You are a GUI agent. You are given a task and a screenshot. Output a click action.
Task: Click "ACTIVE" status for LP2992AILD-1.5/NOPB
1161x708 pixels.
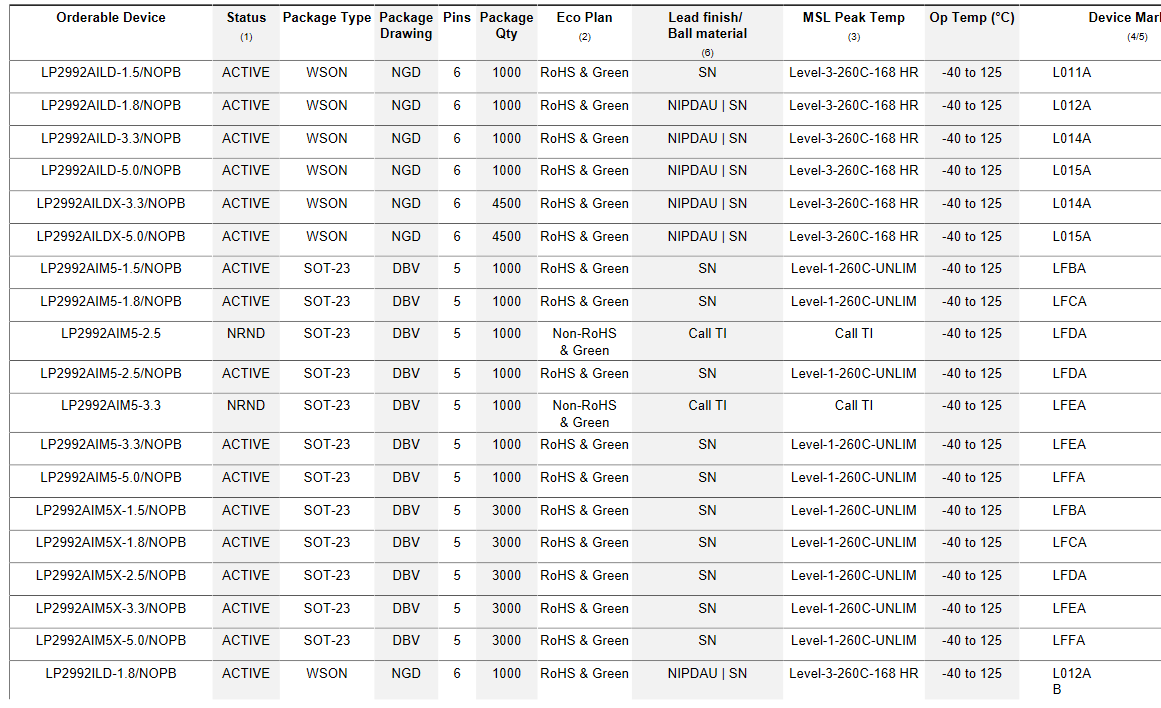tap(246, 73)
